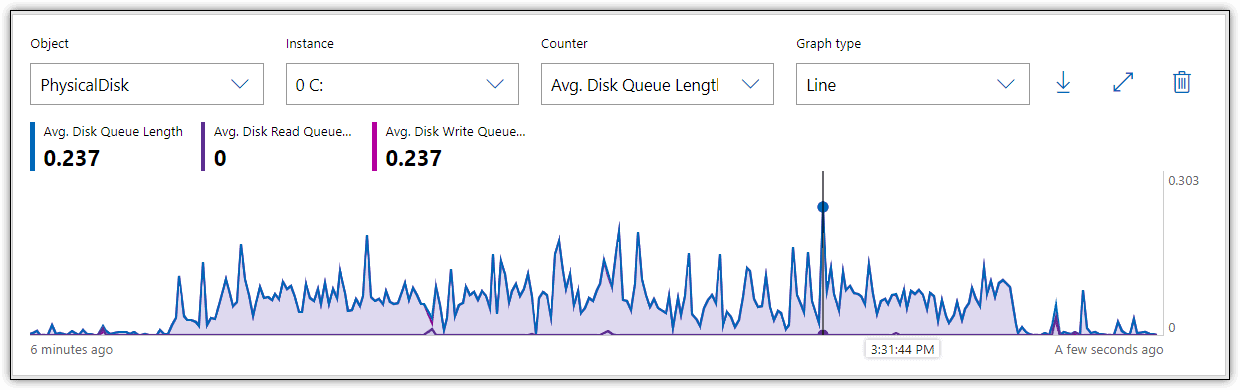Click the purple swatch beside Avg. Disk Read Queue
Viewport: 1240px width, 390px height.
coord(203,146)
